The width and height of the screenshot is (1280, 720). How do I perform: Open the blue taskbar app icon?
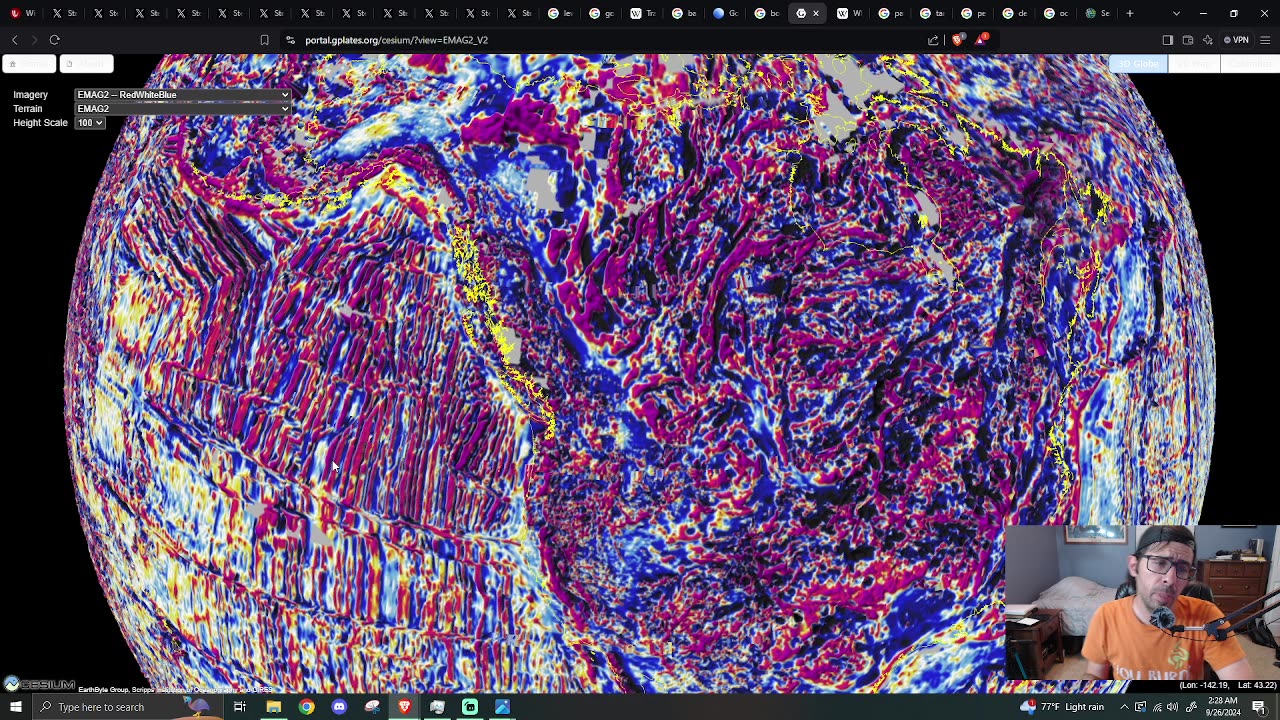(502, 707)
